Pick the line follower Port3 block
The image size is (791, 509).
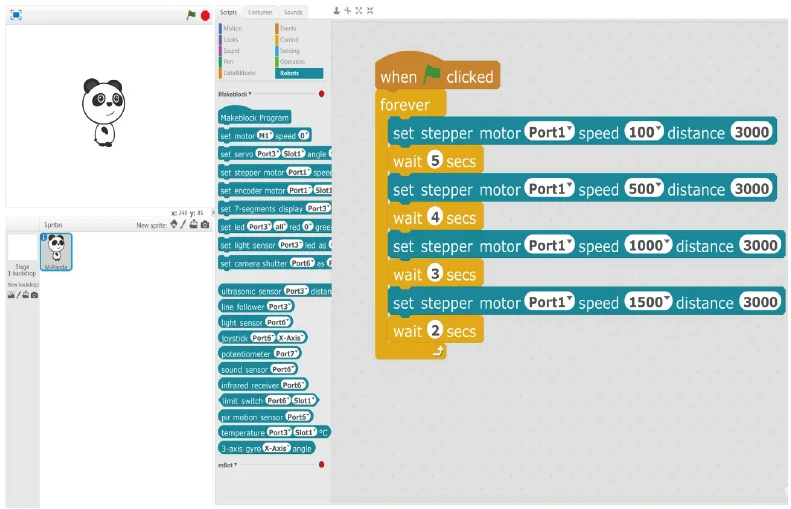click(256, 306)
